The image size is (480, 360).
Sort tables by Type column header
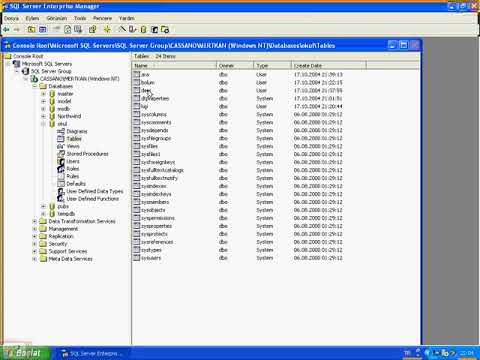pos(273,66)
